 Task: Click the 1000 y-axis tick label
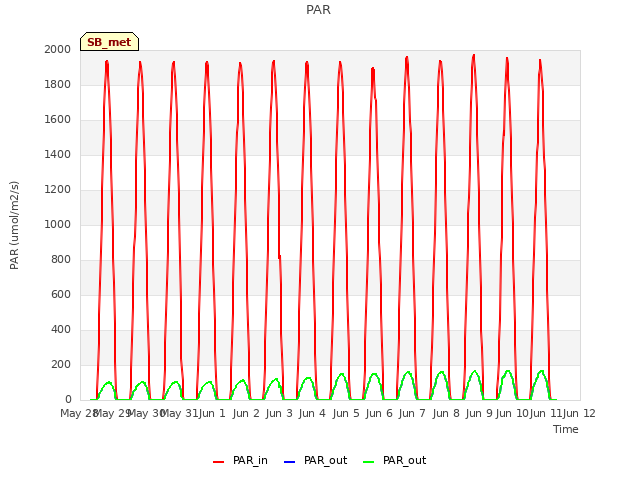coord(58,224)
